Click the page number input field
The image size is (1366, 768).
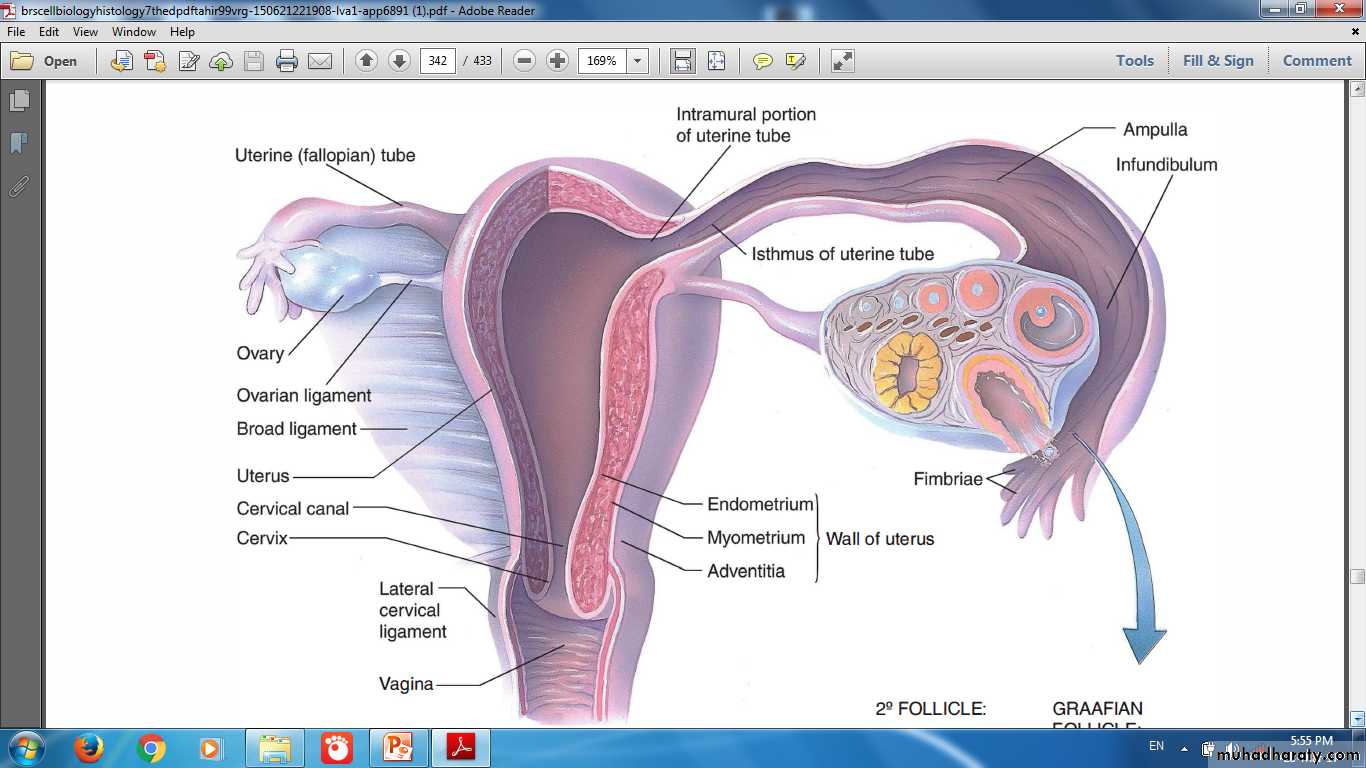coord(437,61)
